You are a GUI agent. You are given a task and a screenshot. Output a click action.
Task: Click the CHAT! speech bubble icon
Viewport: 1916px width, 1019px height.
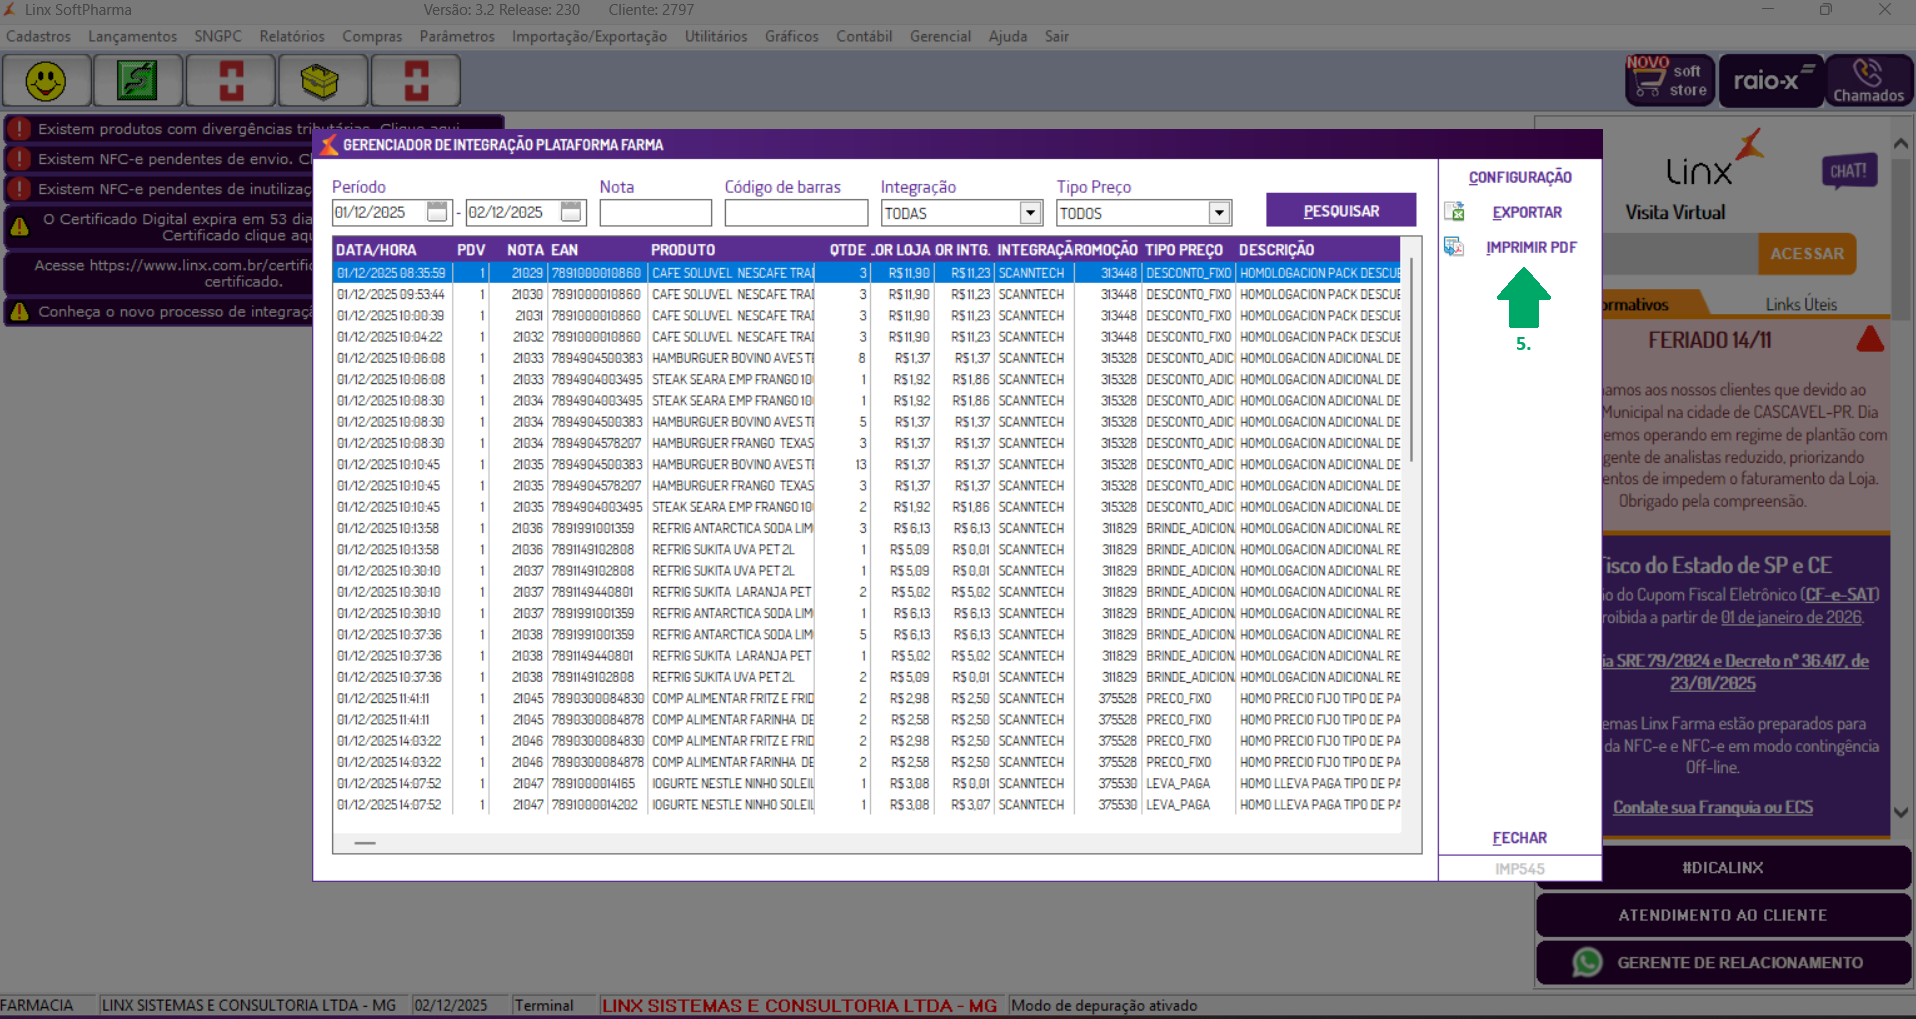point(1849,172)
